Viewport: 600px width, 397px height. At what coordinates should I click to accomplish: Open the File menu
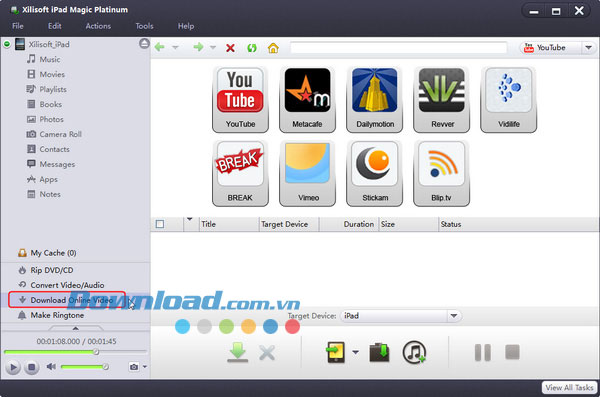(18, 26)
